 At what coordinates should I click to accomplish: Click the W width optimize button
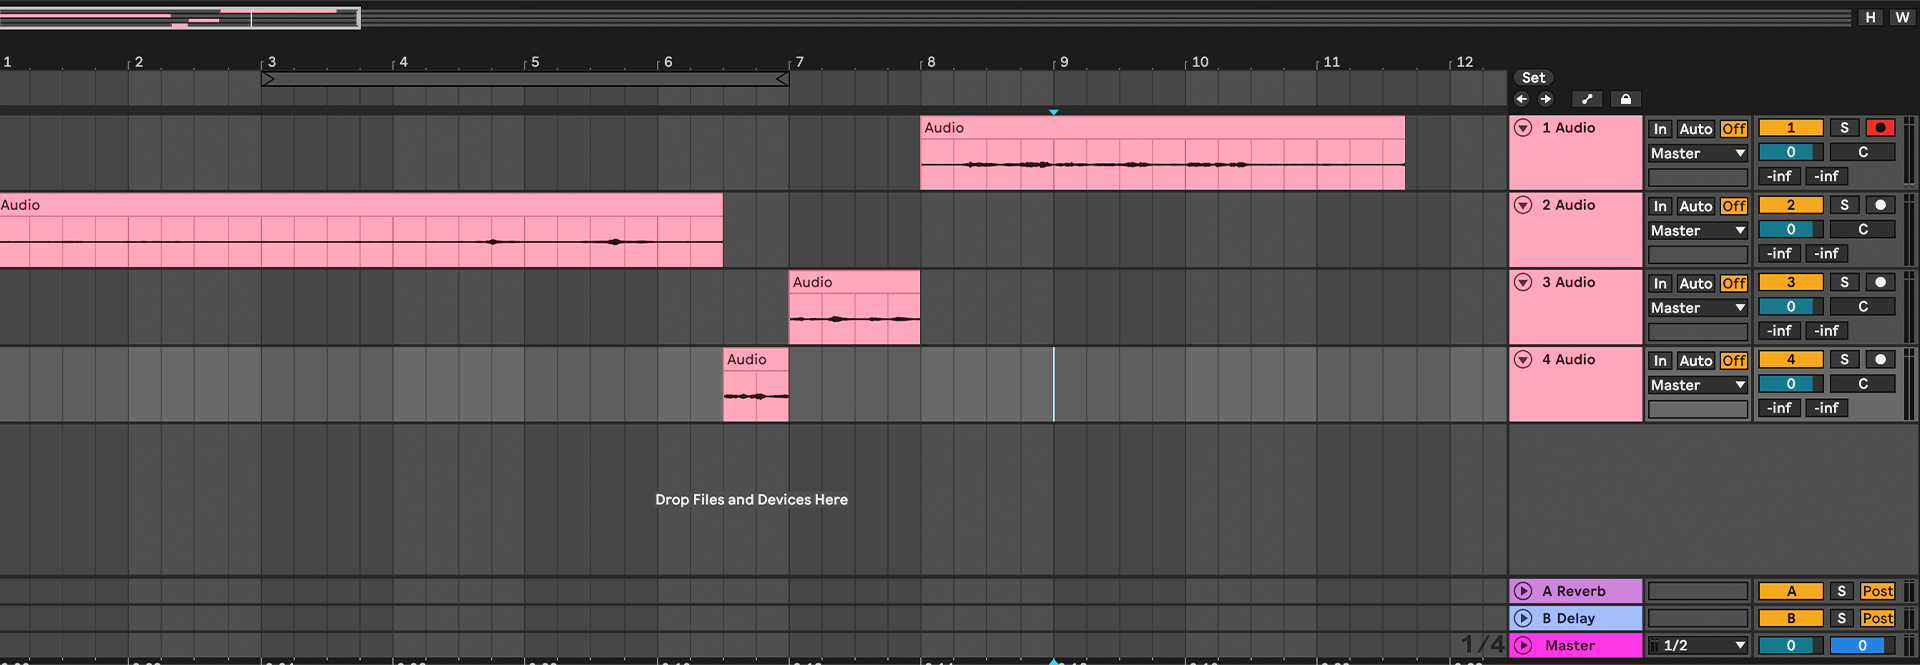[x=1901, y=17]
